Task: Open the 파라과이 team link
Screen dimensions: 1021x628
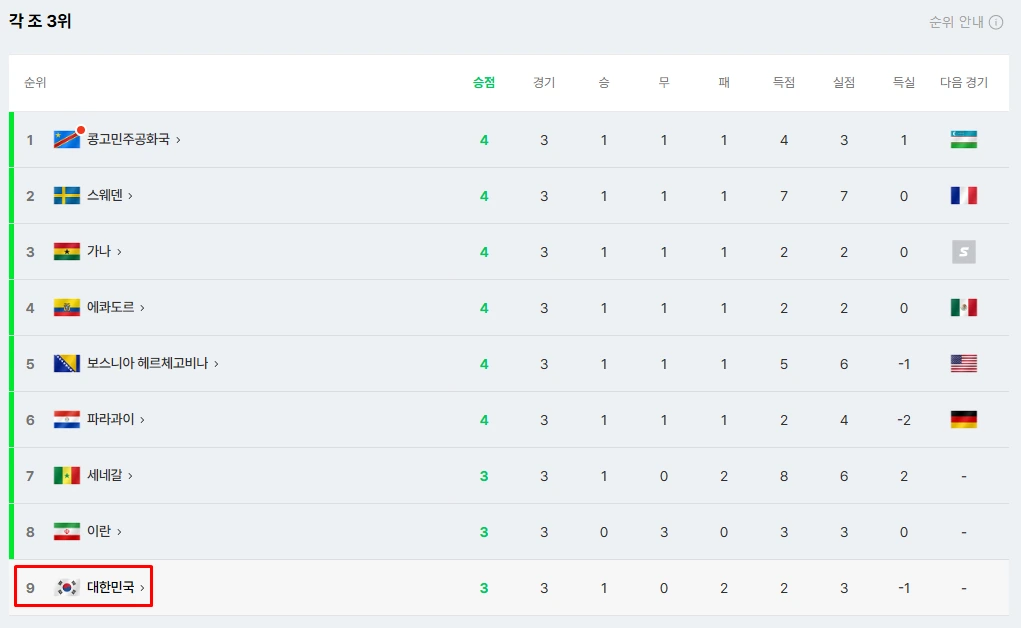Action: pyautogui.click(x=111, y=420)
